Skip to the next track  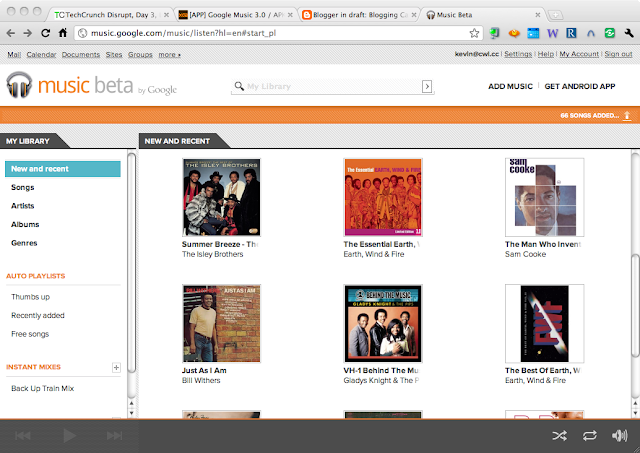tap(114, 435)
